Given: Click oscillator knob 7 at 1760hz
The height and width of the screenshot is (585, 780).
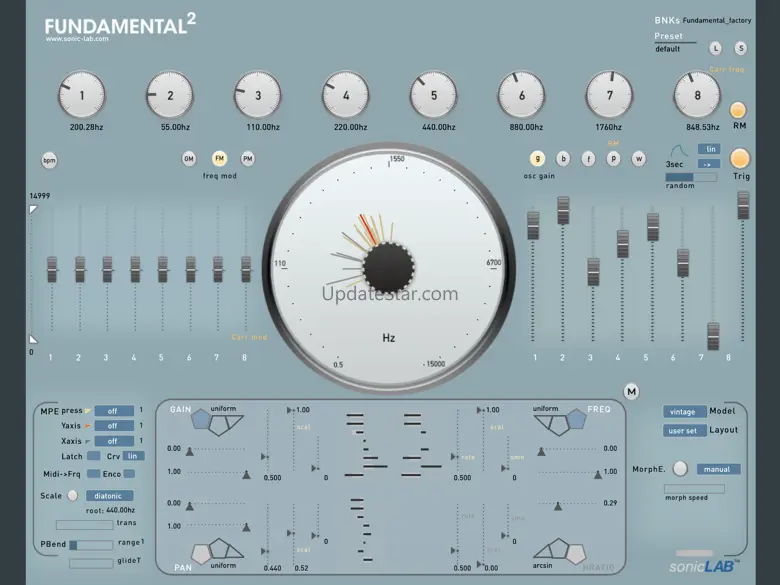Looking at the screenshot, I should (x=609, y=95).
